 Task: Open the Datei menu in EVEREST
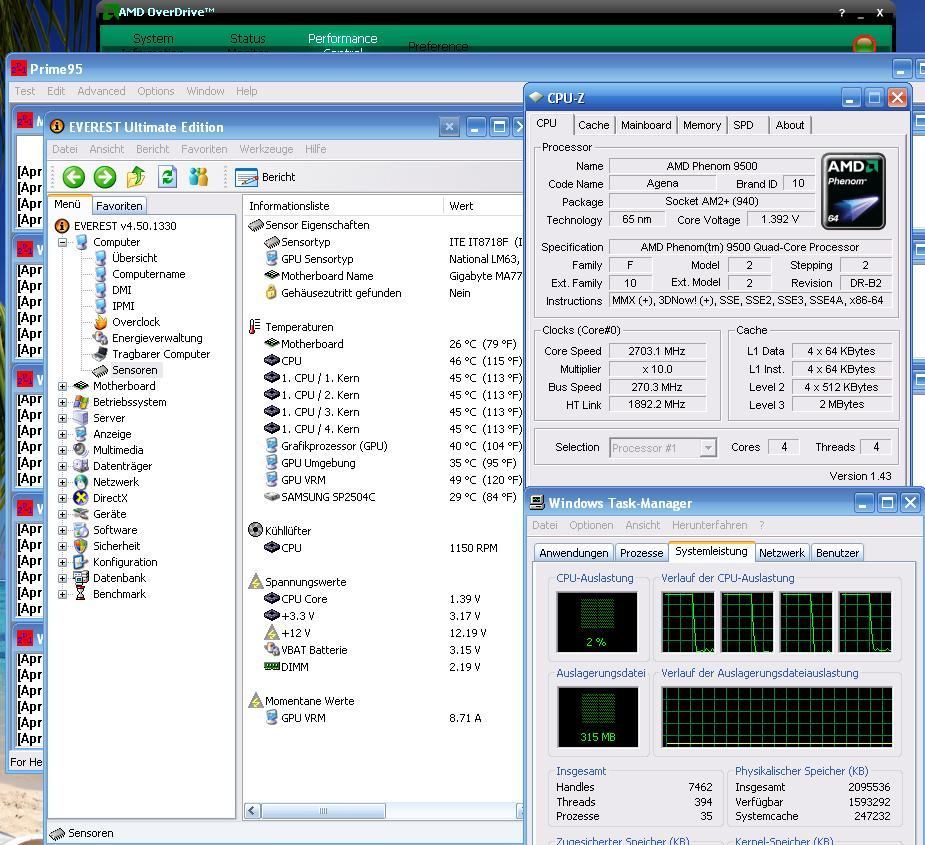tap(64, 149)
